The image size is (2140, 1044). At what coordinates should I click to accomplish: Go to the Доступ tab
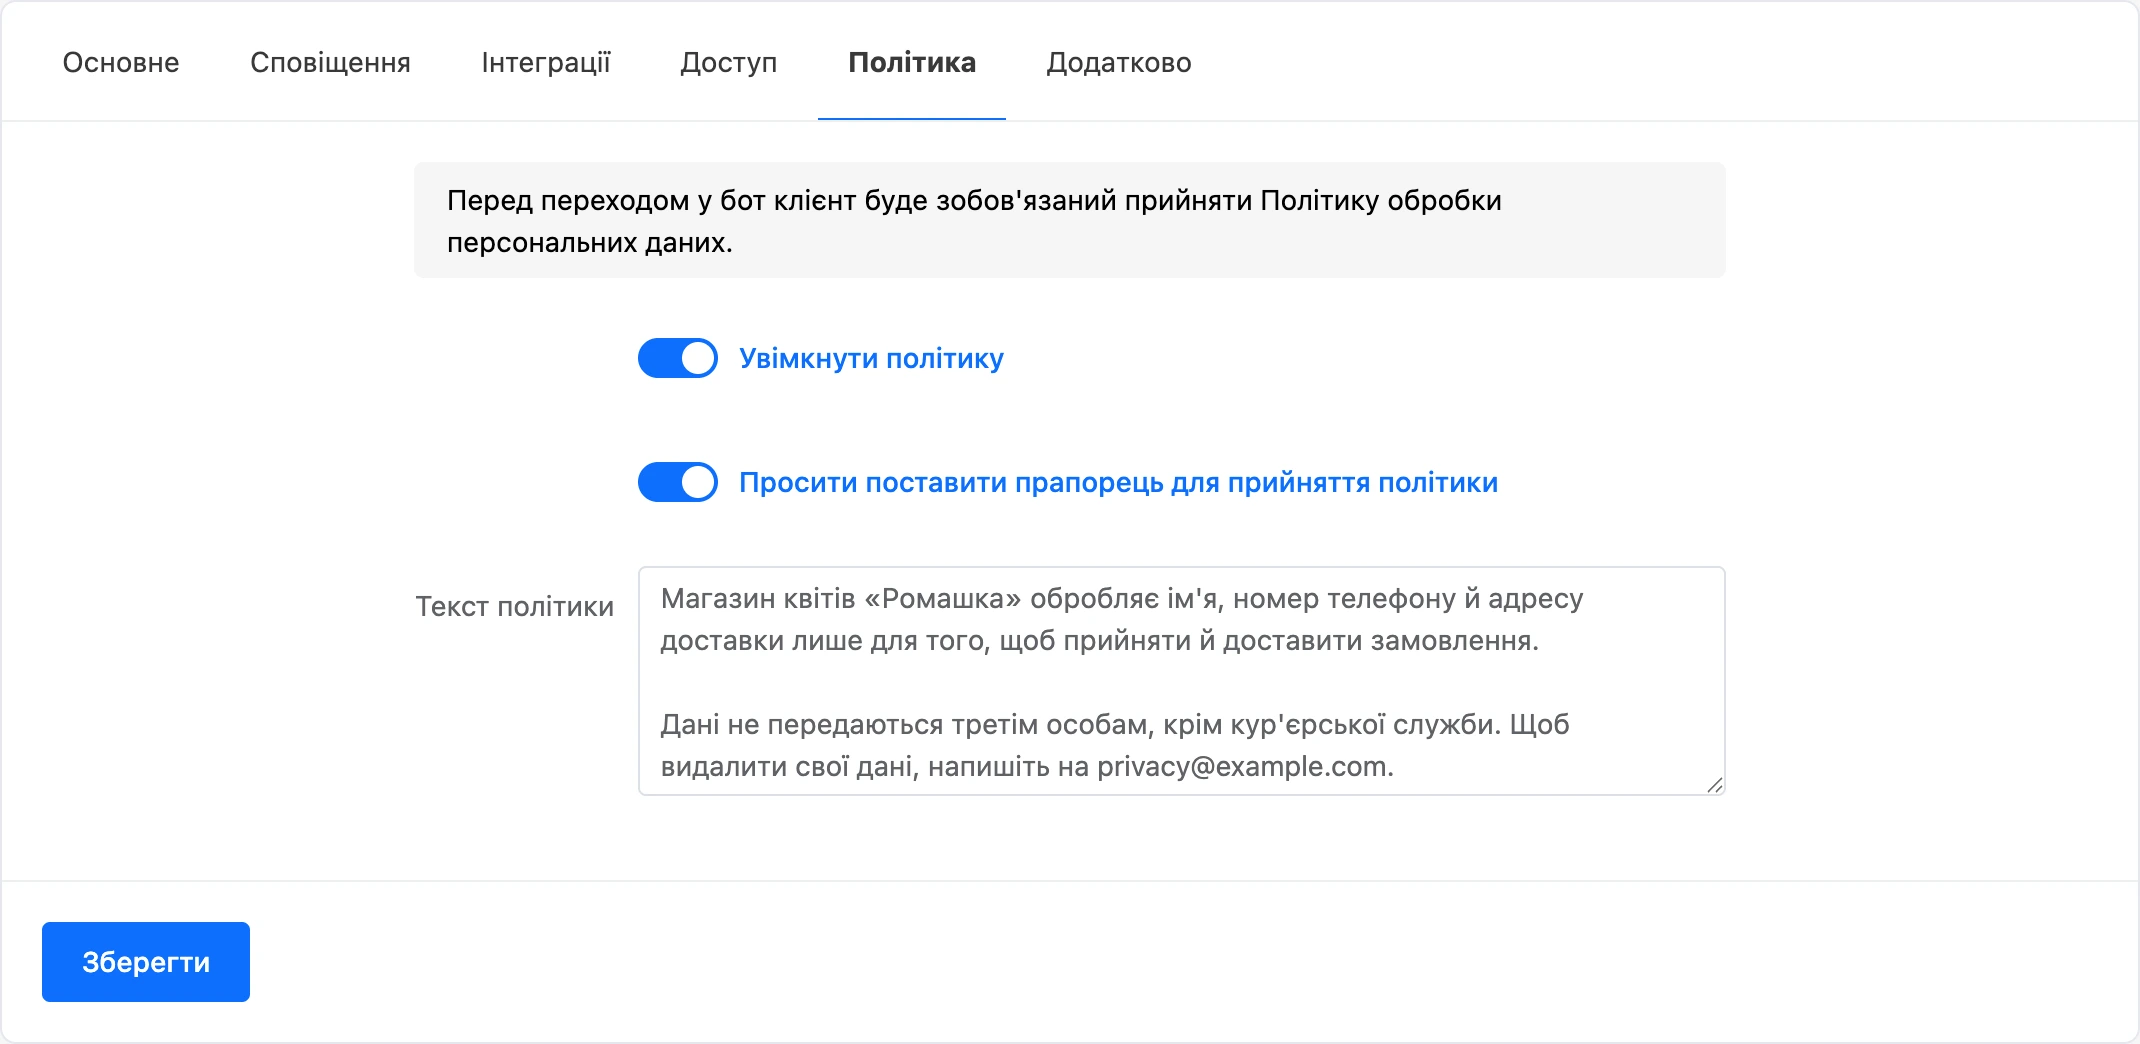(728, 62)
